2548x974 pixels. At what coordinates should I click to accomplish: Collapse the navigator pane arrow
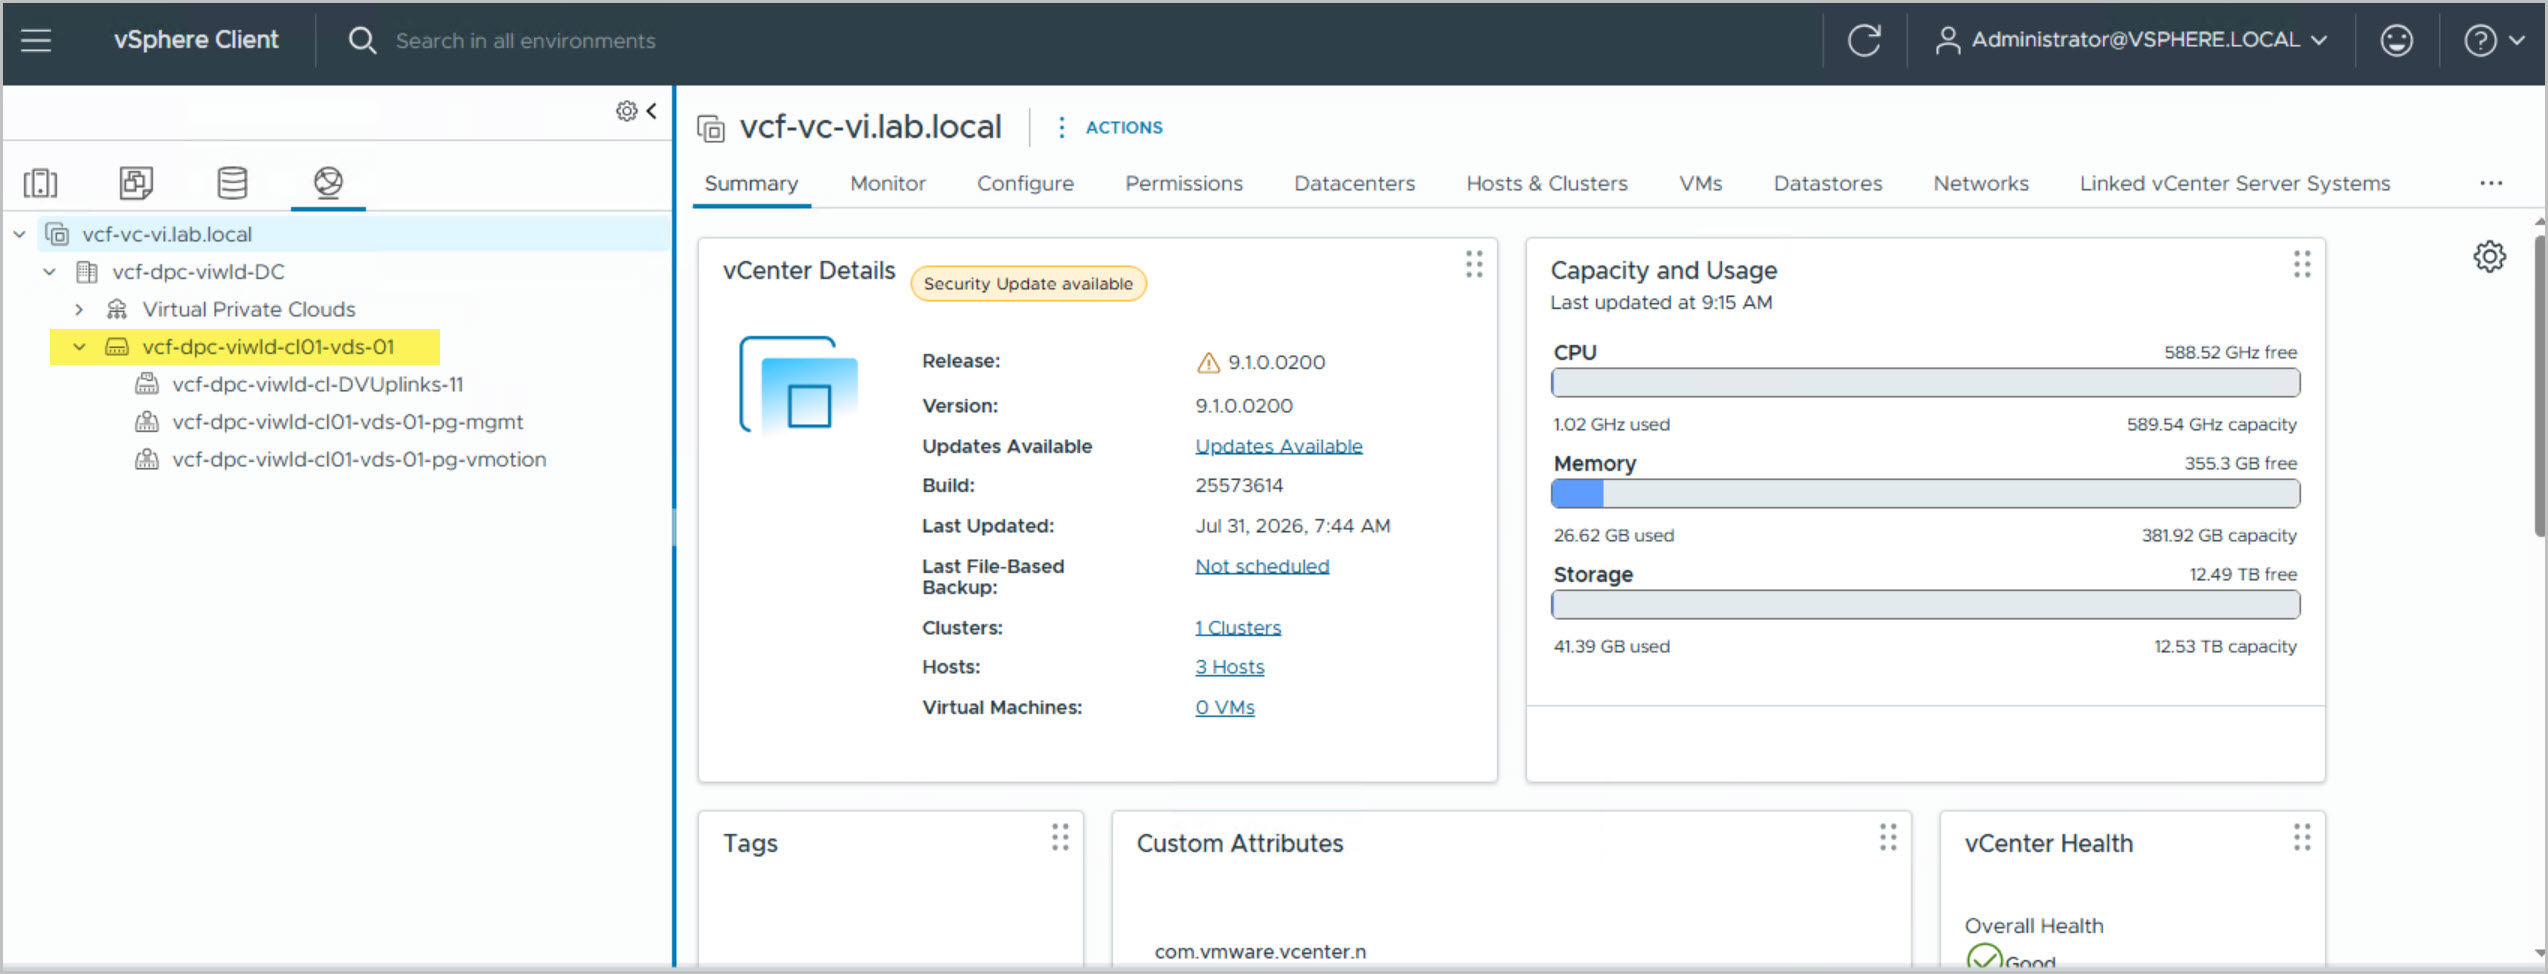click(x=652, y=110)
